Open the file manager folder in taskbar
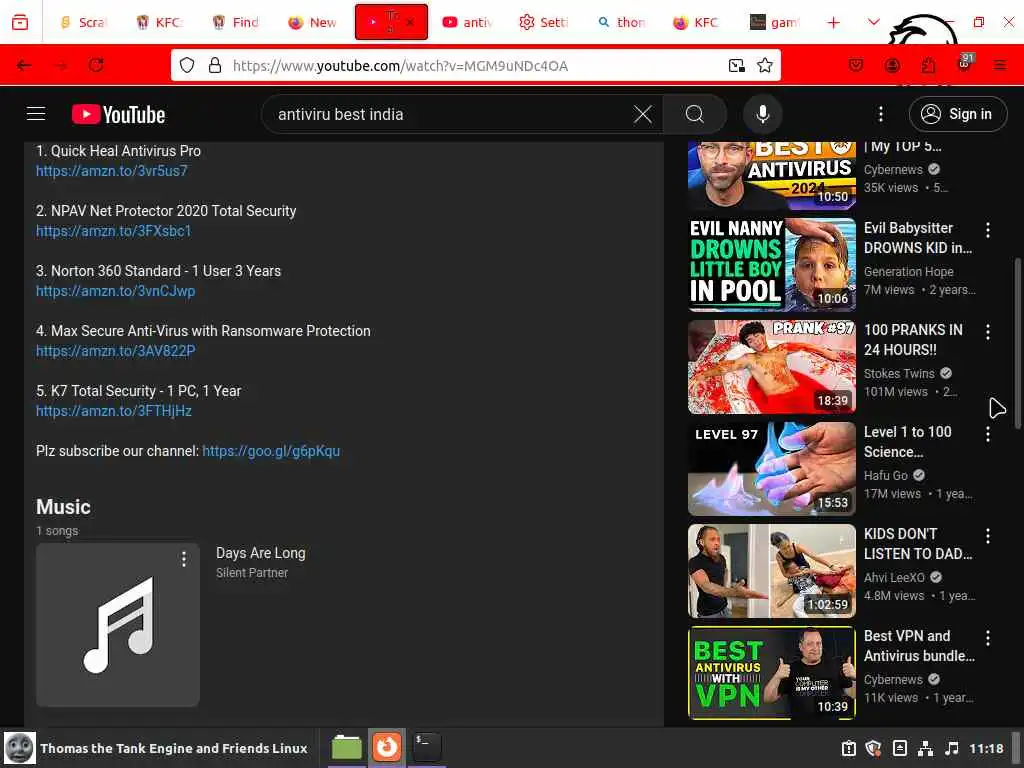This screenshot has width=1024, height=768. [x=347, y=748]
